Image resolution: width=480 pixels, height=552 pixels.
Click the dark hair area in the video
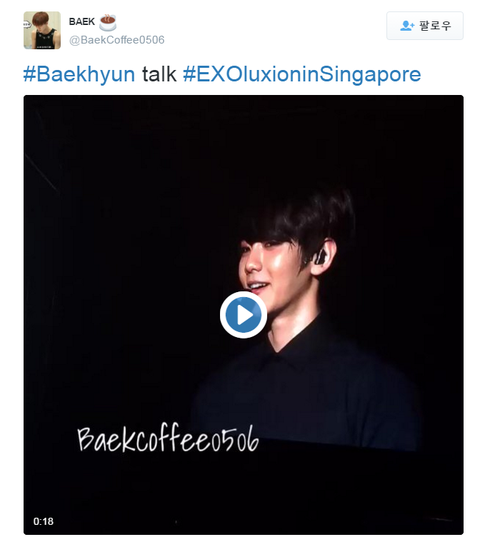303,218
